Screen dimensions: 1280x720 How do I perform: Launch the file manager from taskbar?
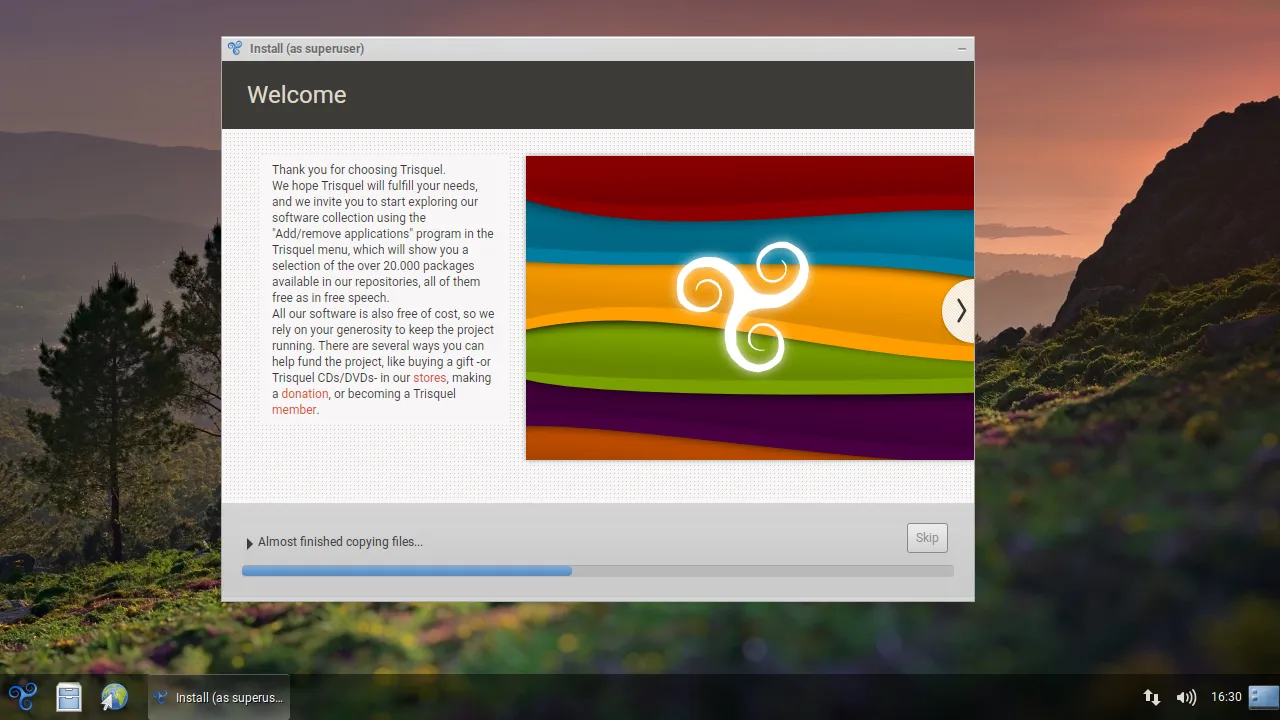68,696
